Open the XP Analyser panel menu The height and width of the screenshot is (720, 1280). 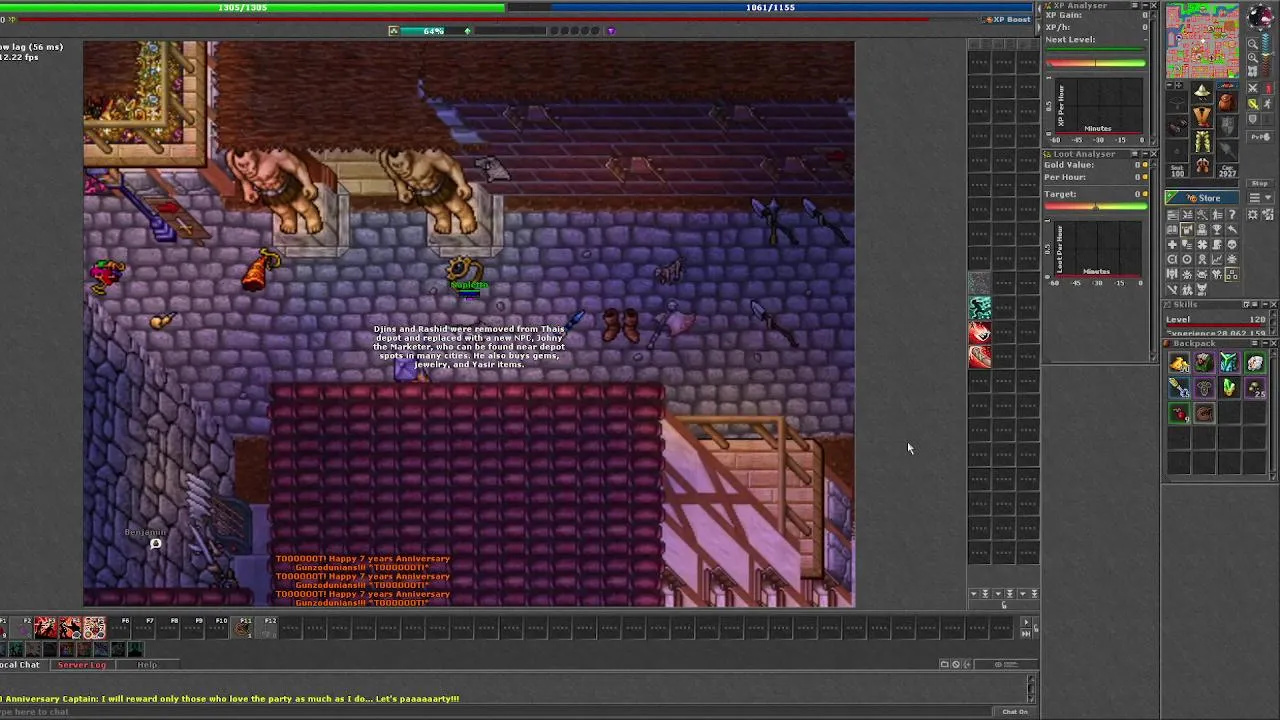(x=1135, y=5)
